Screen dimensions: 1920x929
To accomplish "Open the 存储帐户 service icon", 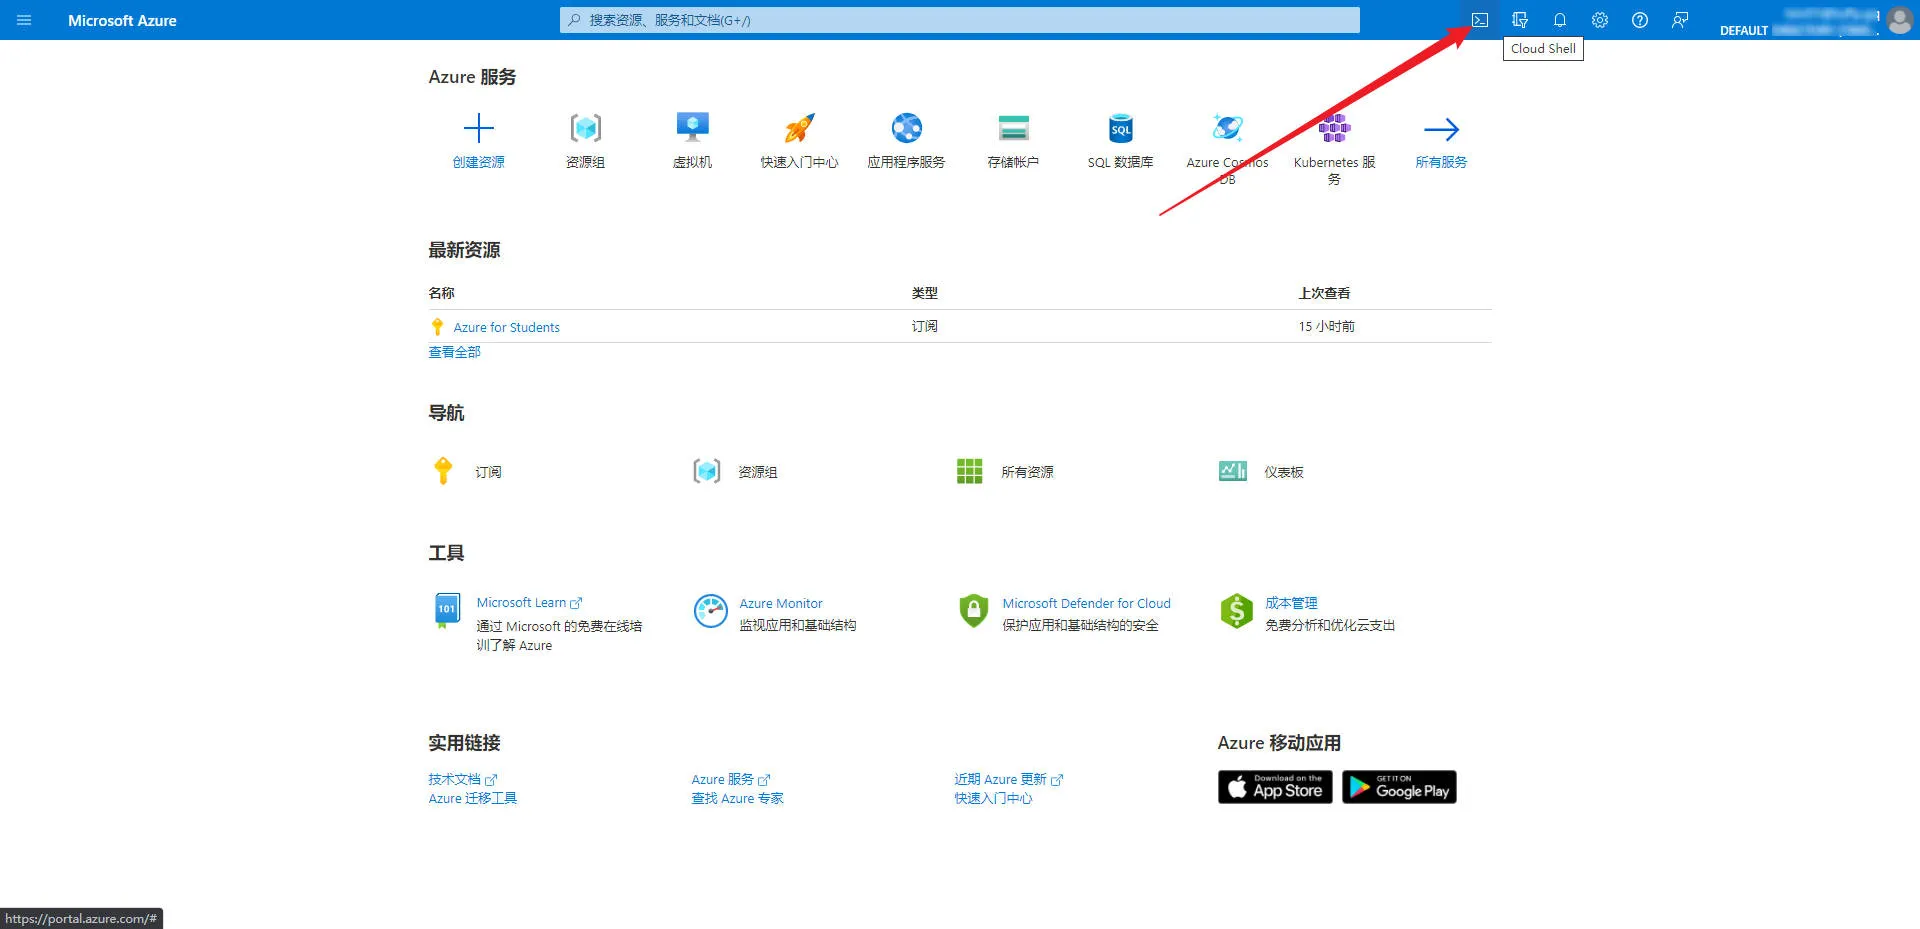I will 1013,129.
